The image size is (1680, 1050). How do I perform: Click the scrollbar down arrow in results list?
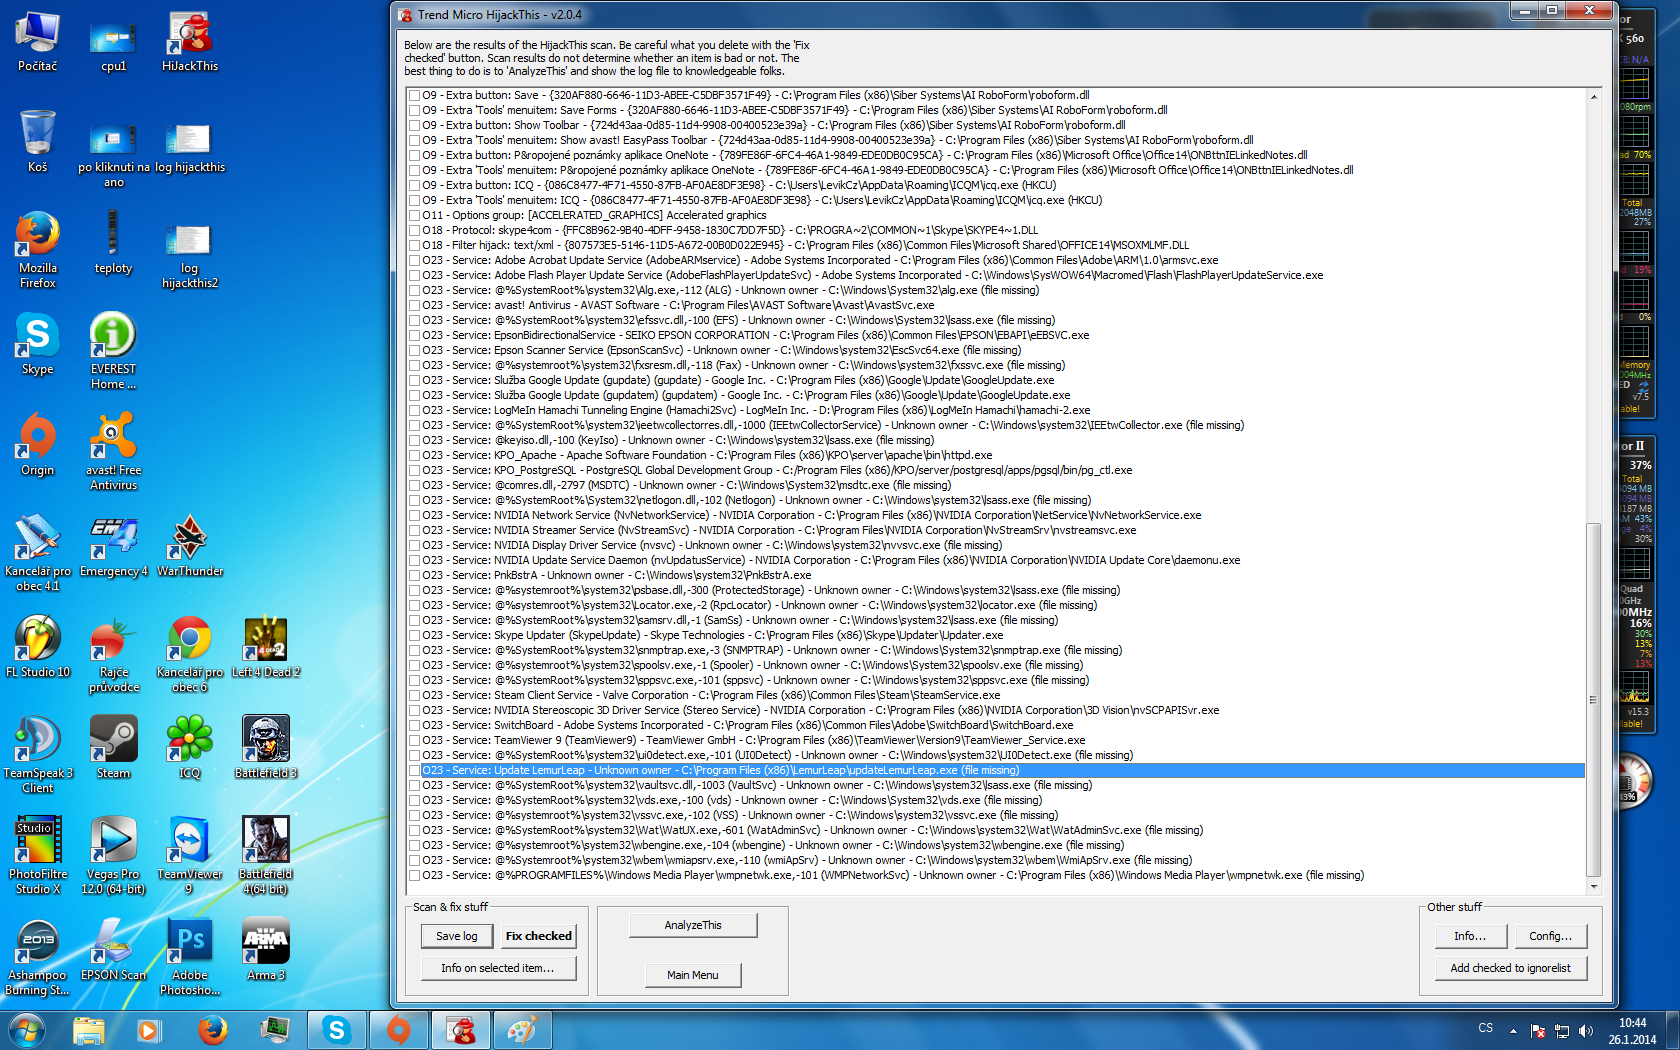1593,886
